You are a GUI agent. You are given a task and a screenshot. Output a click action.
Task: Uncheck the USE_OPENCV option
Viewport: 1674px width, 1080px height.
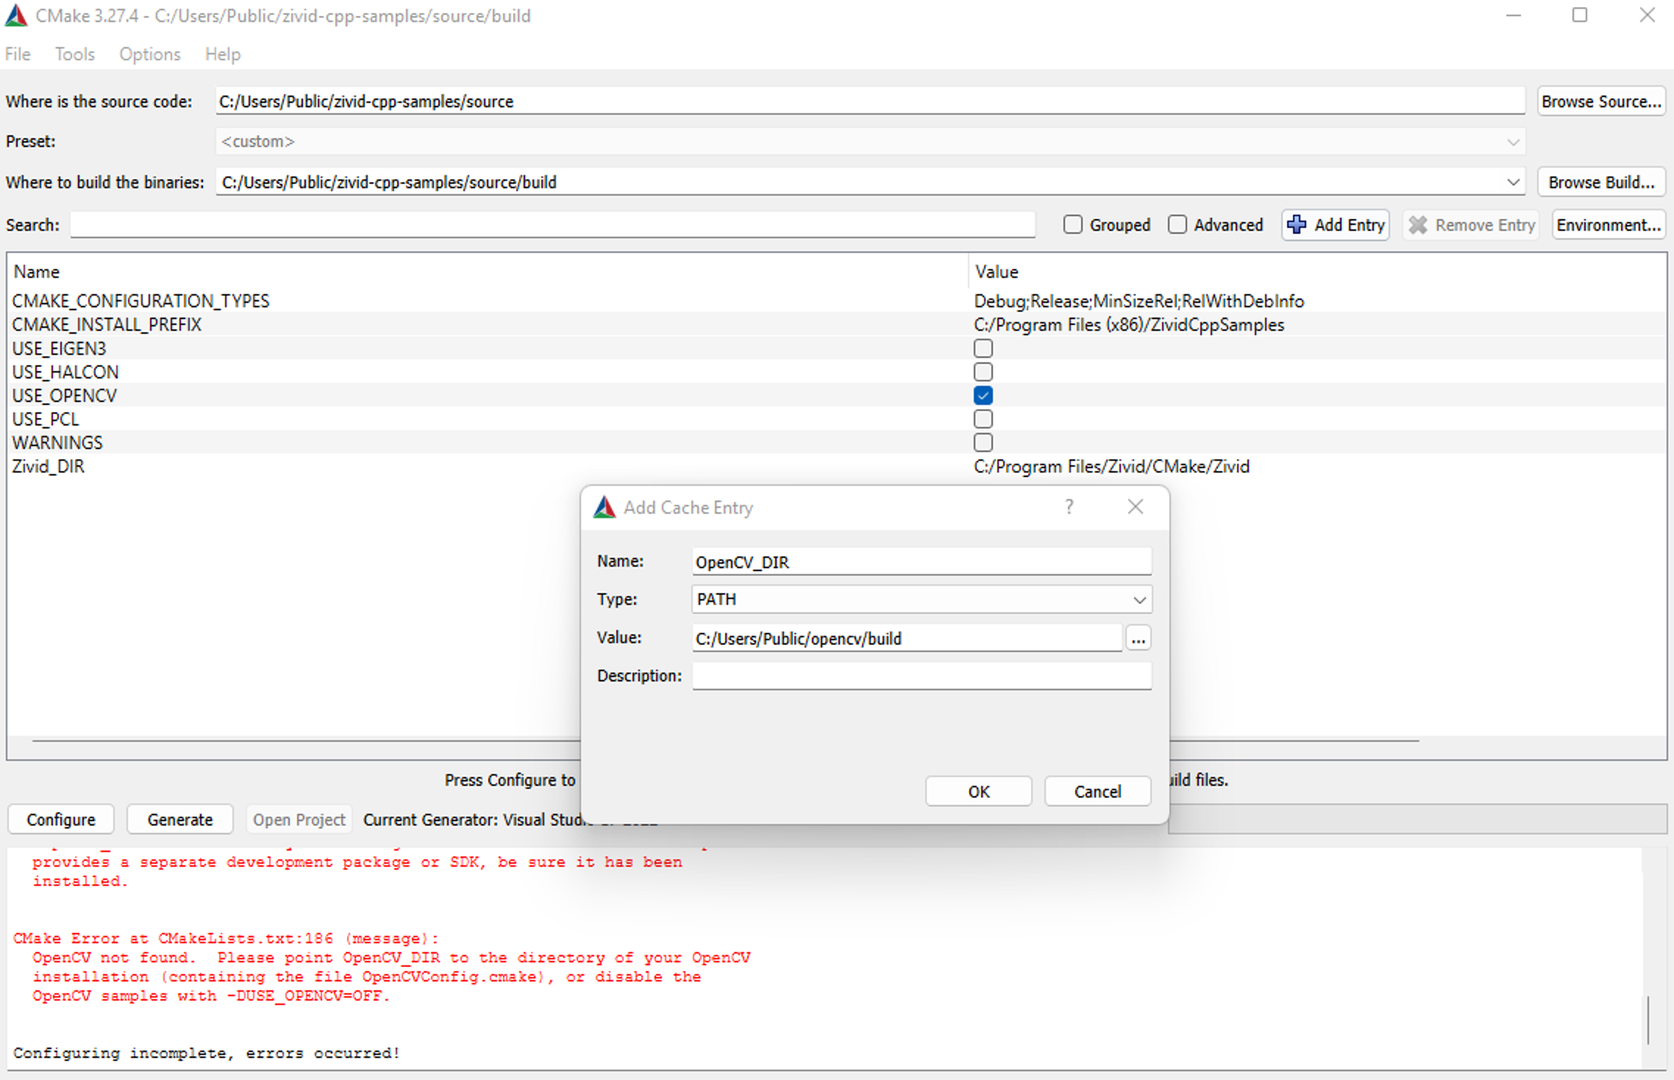(x=983, y=396)
